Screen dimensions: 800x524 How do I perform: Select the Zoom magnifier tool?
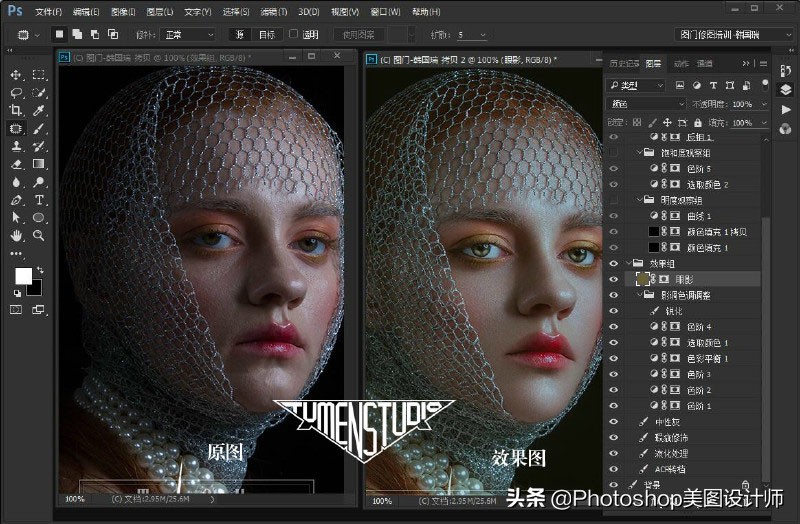coord(39,236)
